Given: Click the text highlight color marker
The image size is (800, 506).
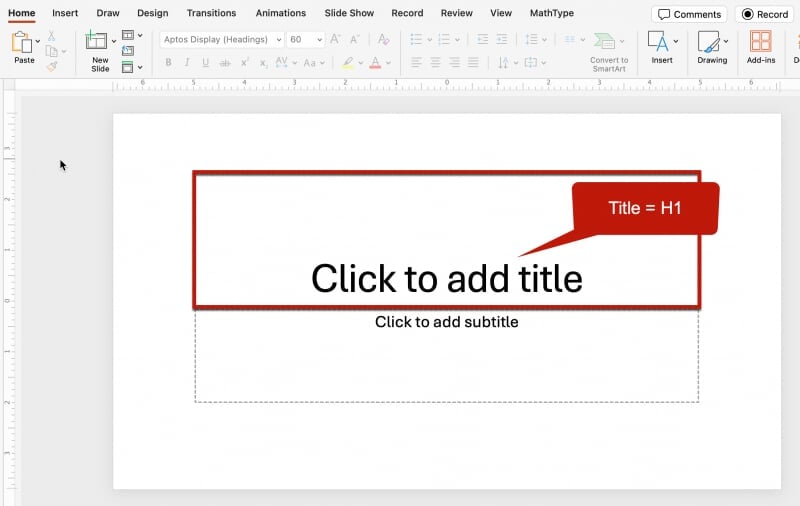Looking at the screenshot, I should 347,63.
